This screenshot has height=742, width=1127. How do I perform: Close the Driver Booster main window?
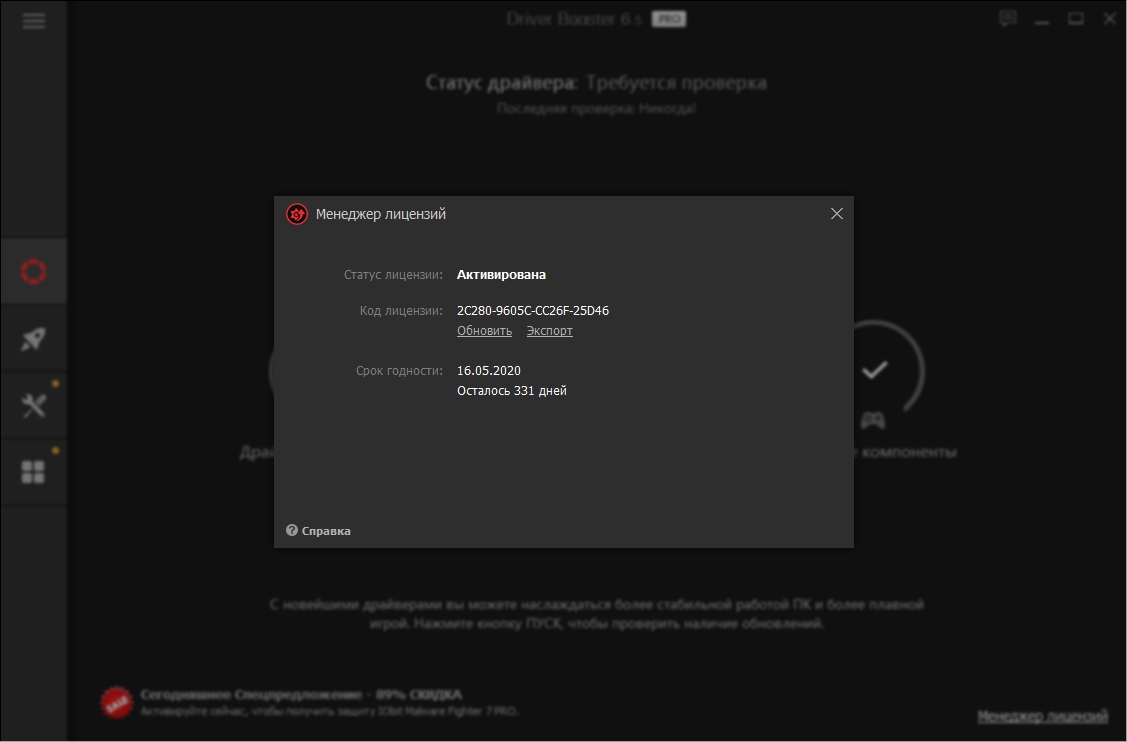click(x=1109, y=19)
